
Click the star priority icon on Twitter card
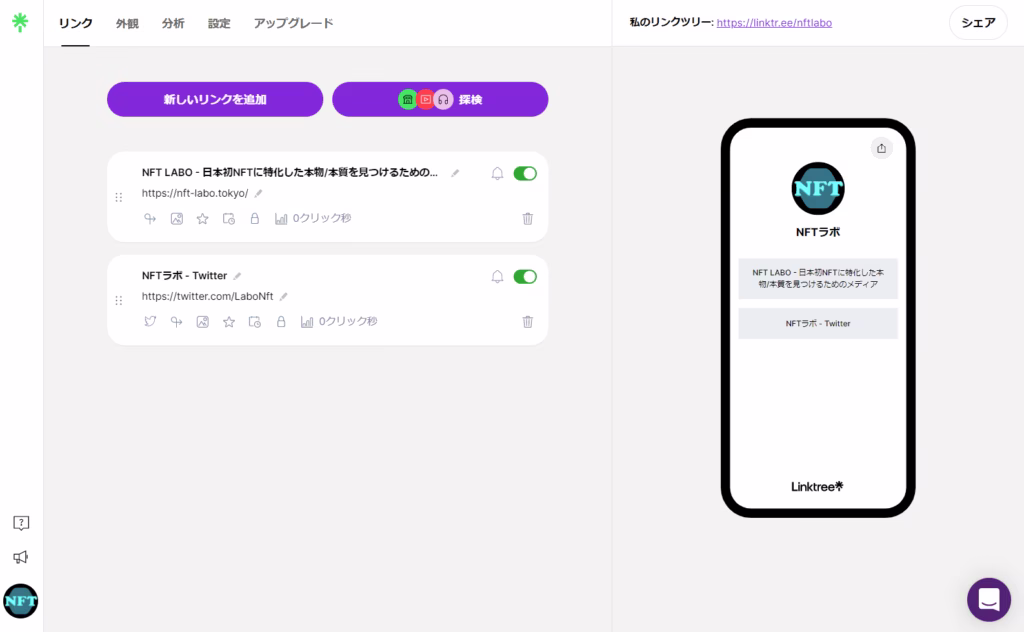(229, 321)
